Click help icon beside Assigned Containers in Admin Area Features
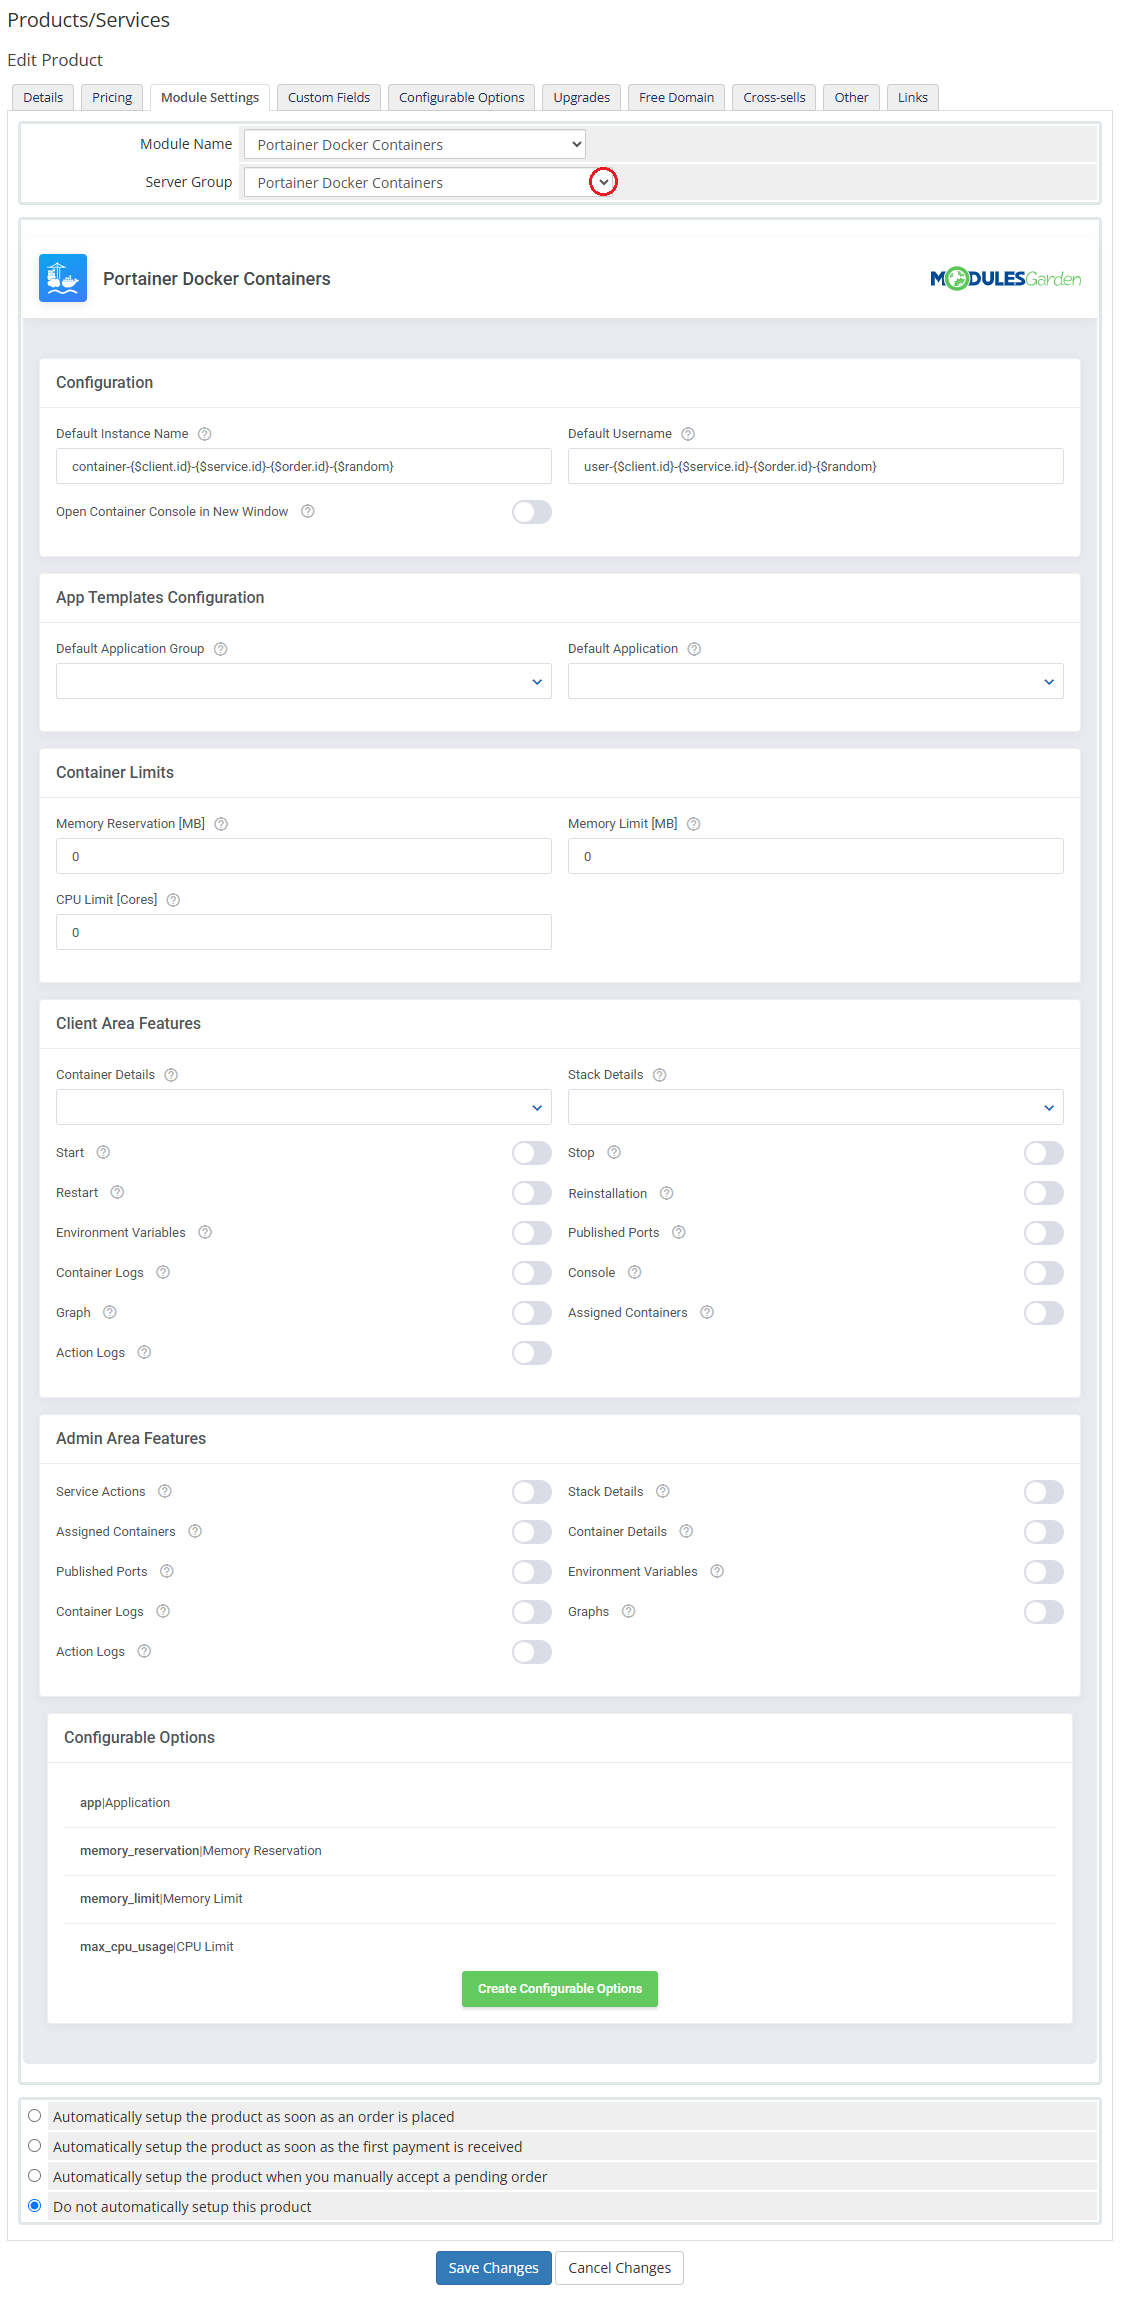Image resolution: width=1121 pixels, height=2303 pixels. [195, 1531]
